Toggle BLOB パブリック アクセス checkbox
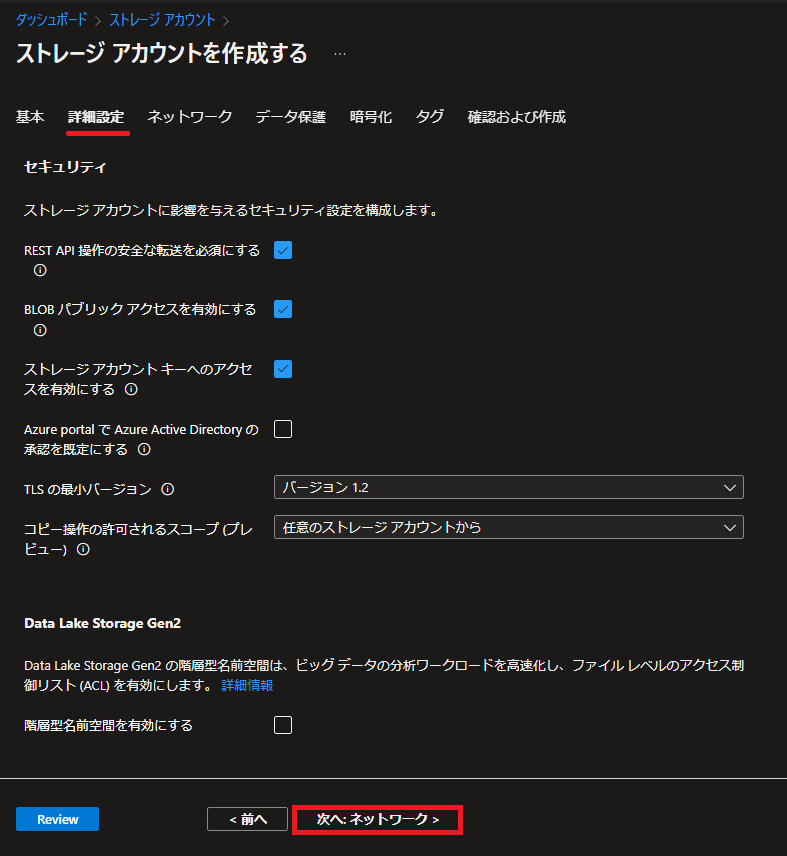787x856 pixels. [x=283, y=310]
